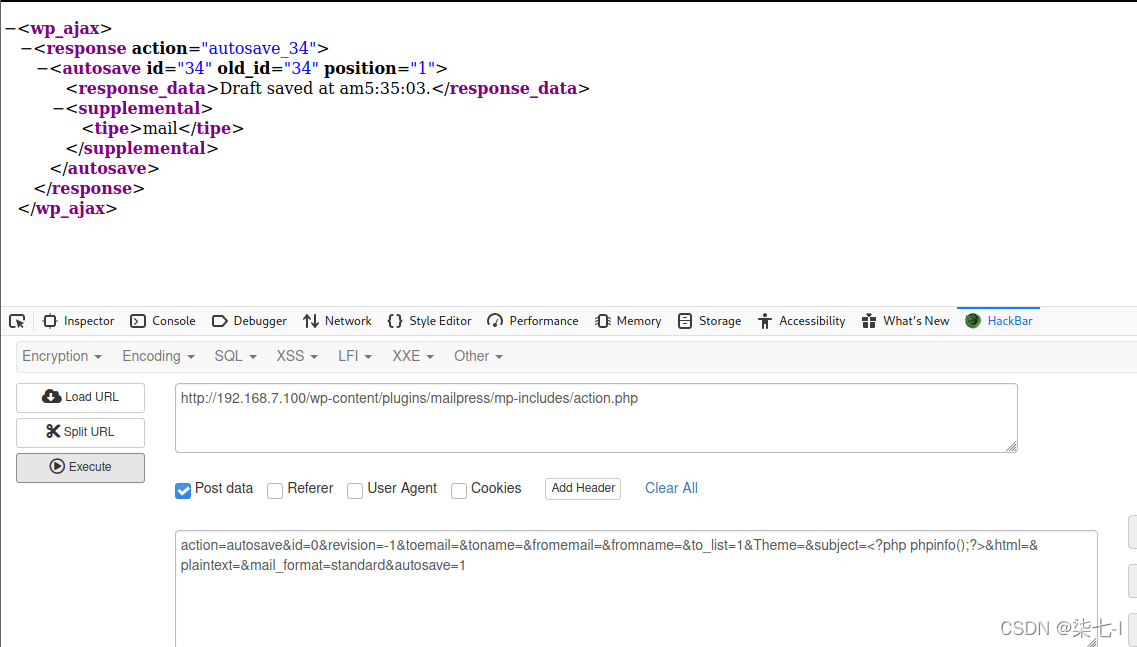
Task: Collapse the response autosave_34 node
Action: tap(26, 49)
